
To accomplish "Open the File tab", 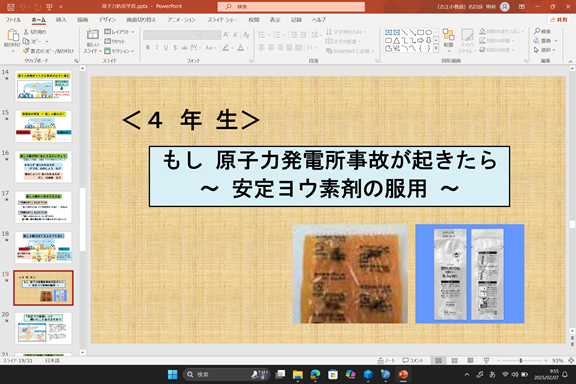I will [13, 20].
